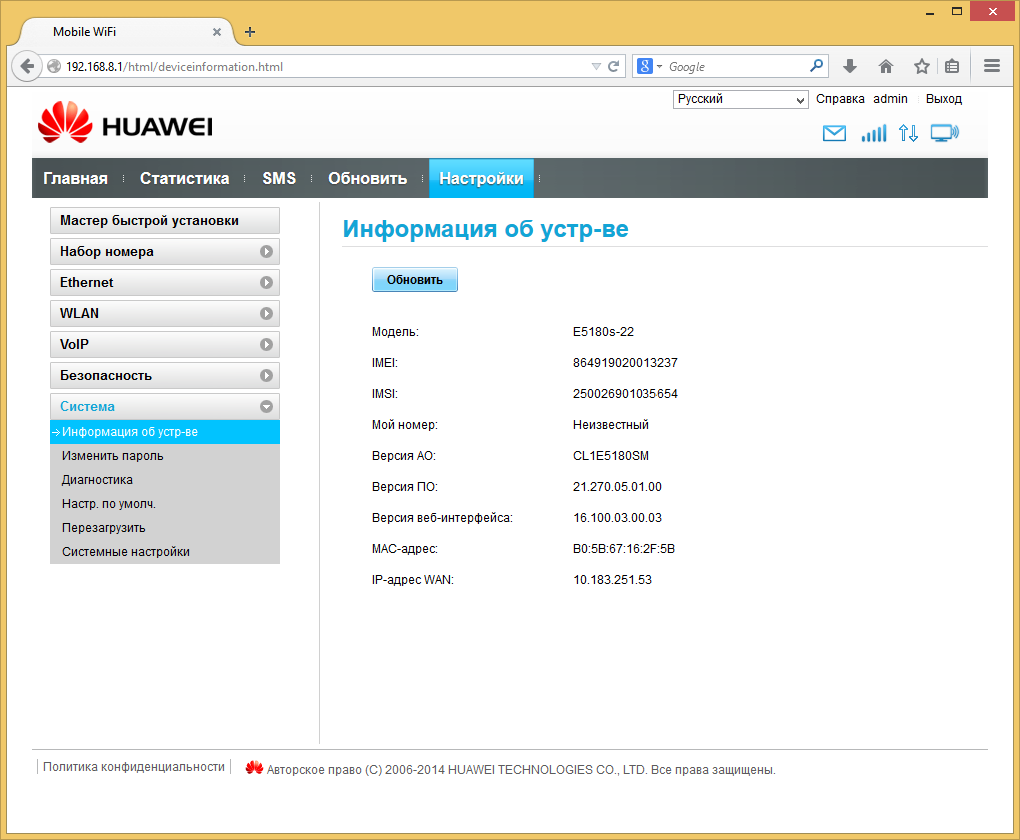1020x840 pixels.
Task: Minimize the browser window
Action: pos(930,12)
